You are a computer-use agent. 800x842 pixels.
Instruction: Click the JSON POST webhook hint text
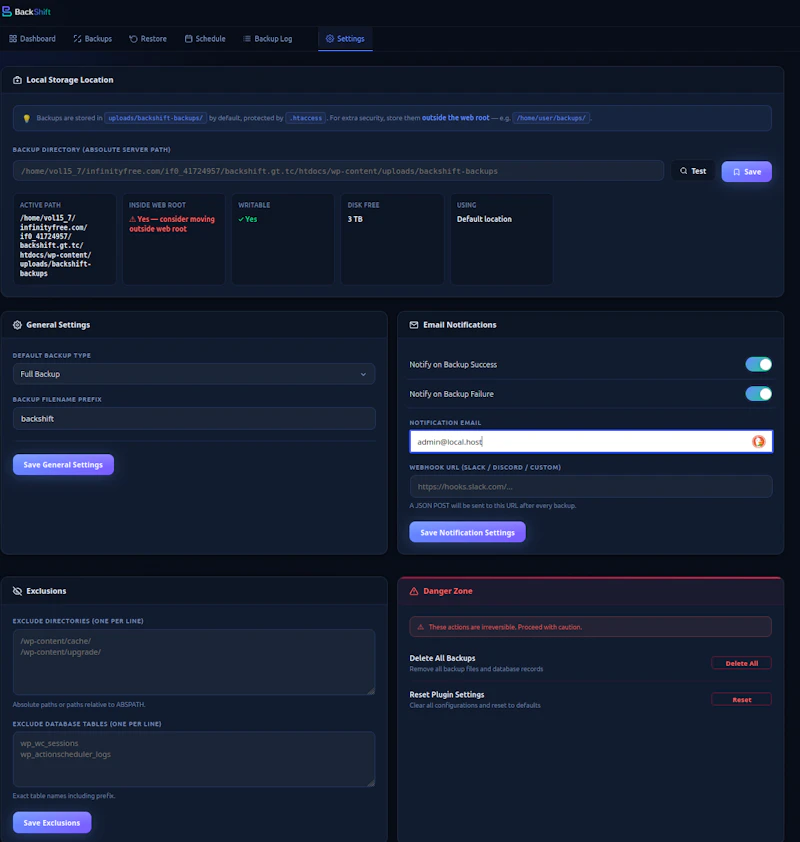(493, 505)
